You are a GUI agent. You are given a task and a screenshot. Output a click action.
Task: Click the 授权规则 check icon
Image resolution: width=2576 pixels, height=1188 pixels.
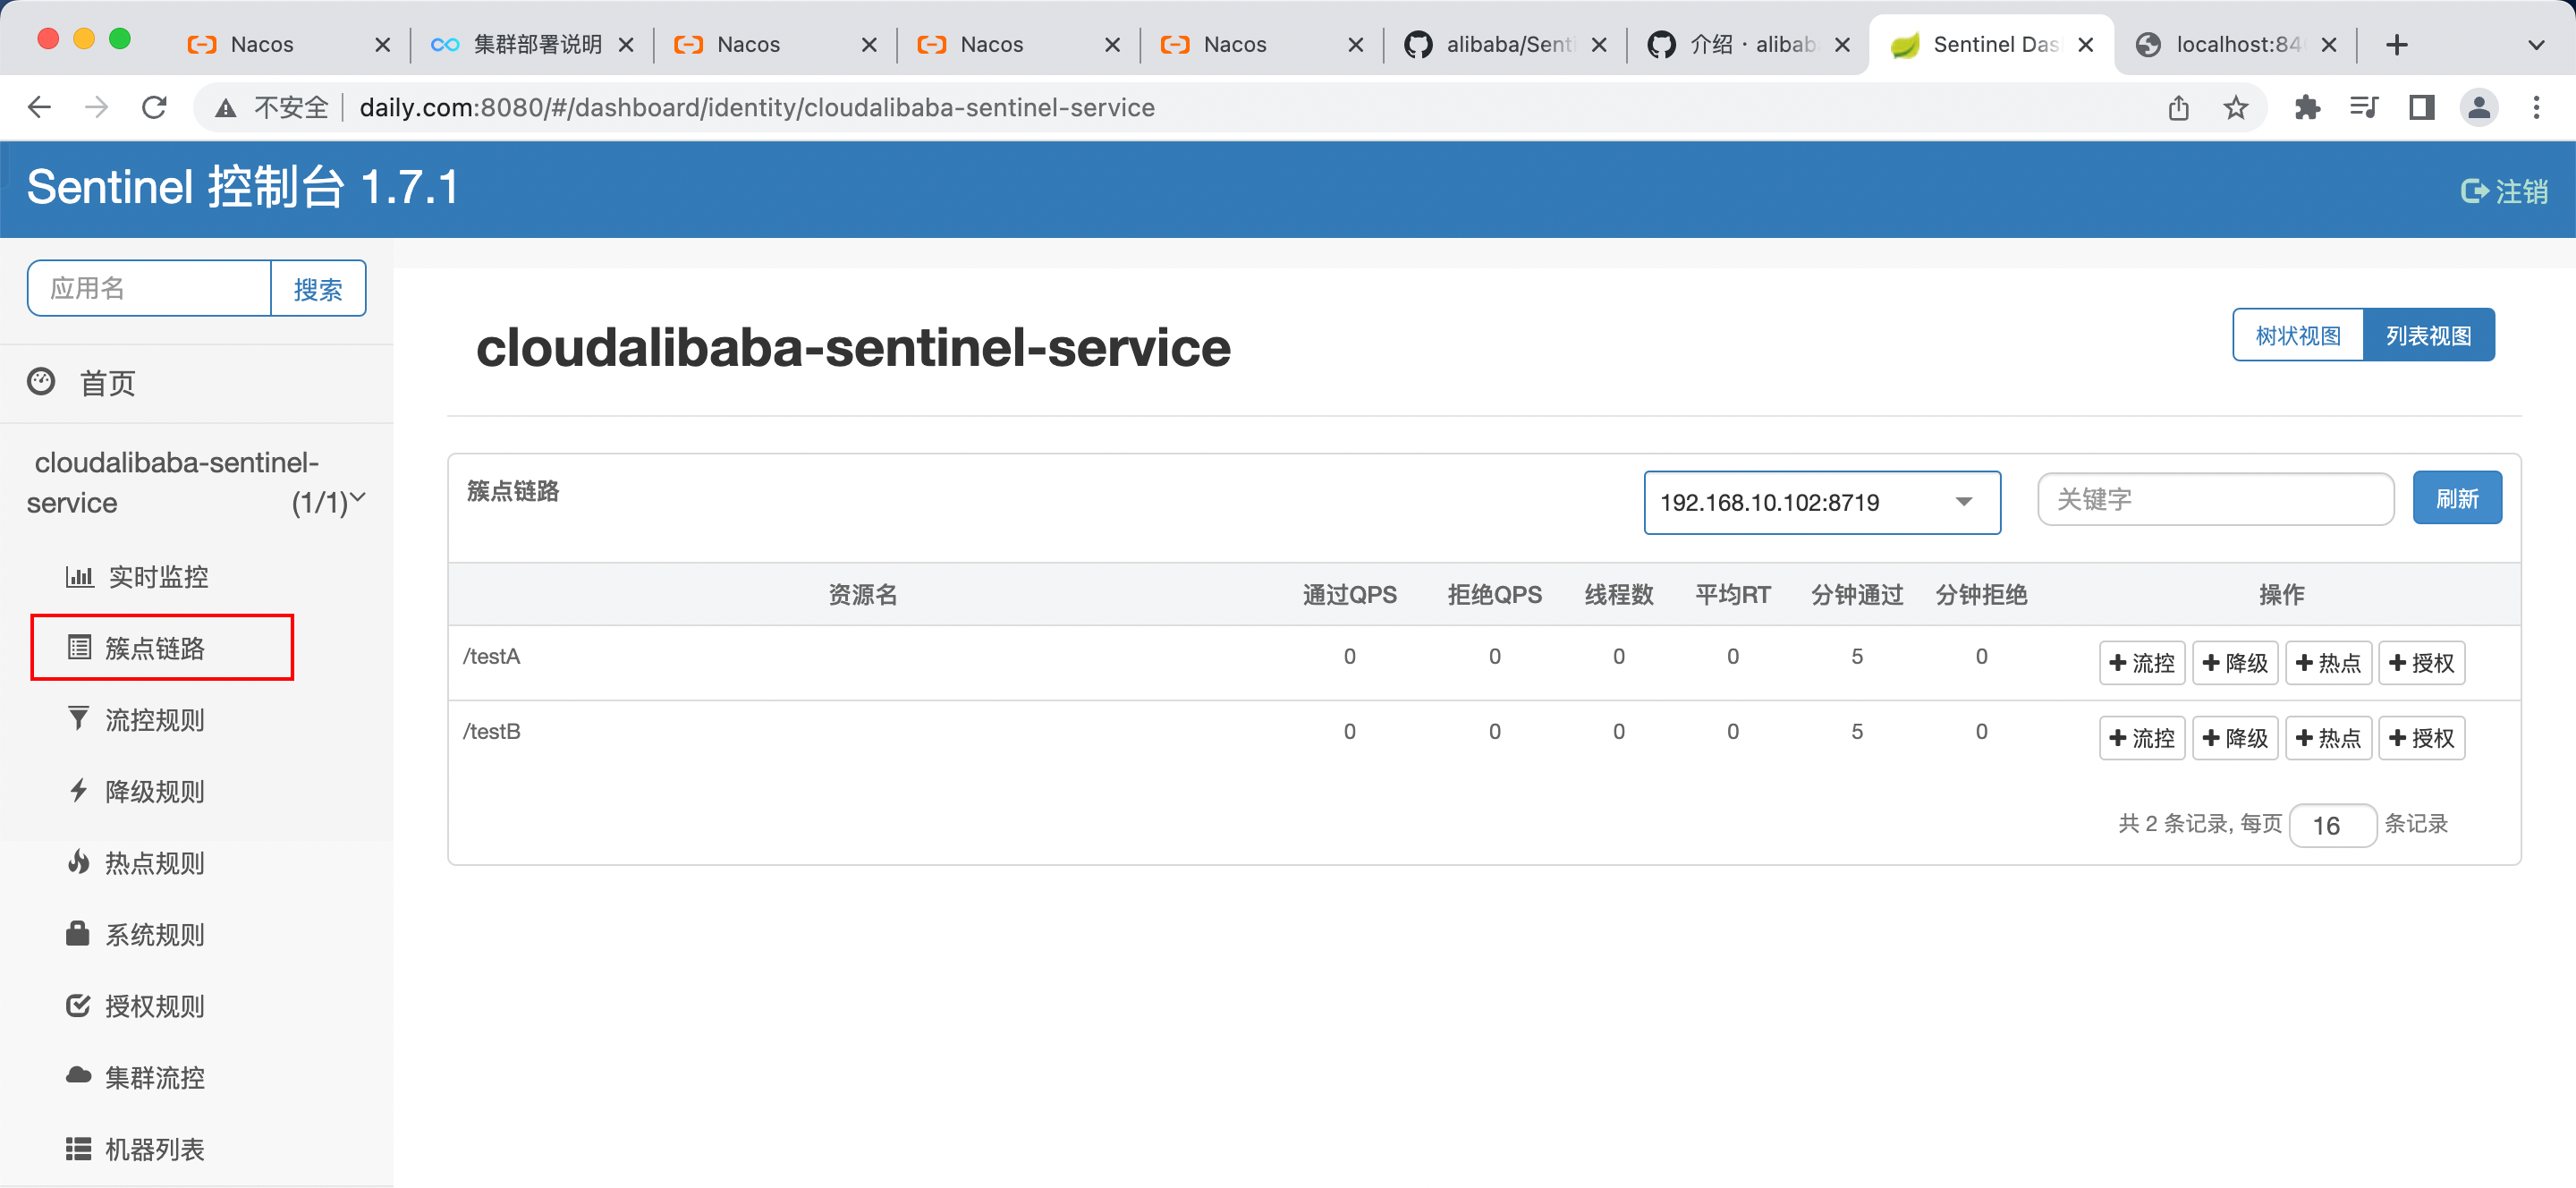click(x=78, y=1005)
